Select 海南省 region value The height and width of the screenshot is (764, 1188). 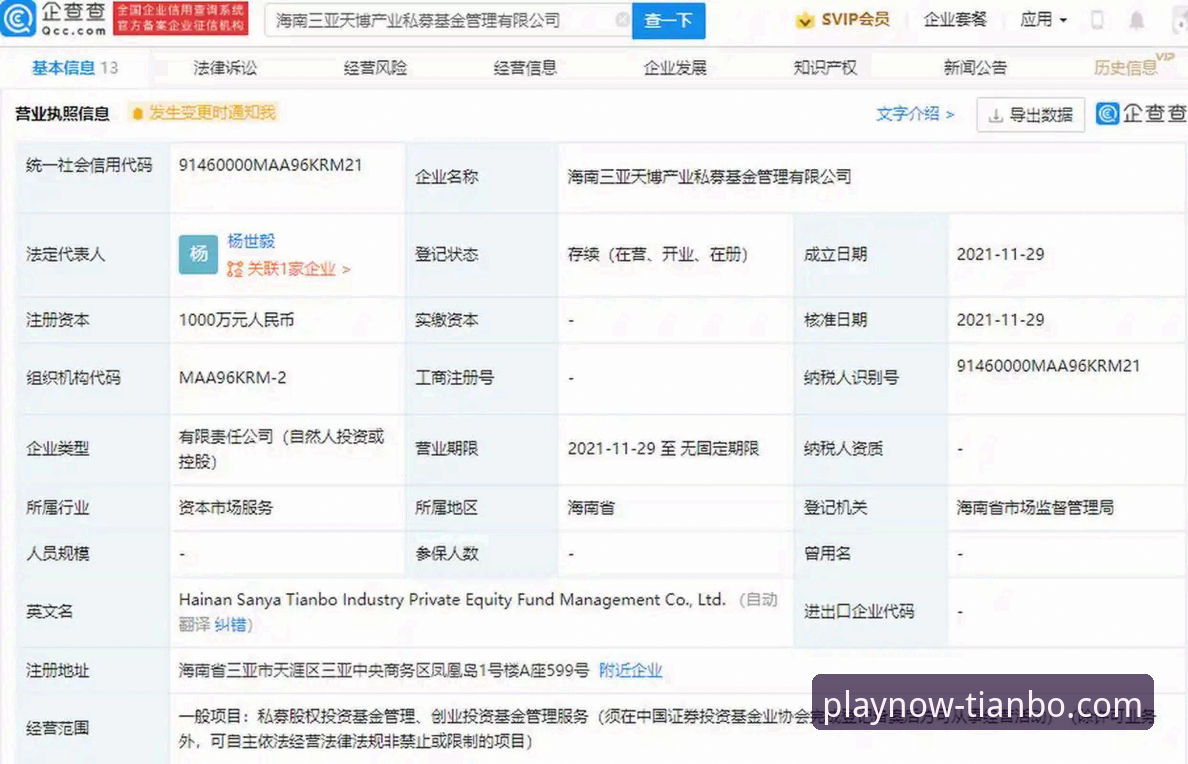tap(591, 508)
